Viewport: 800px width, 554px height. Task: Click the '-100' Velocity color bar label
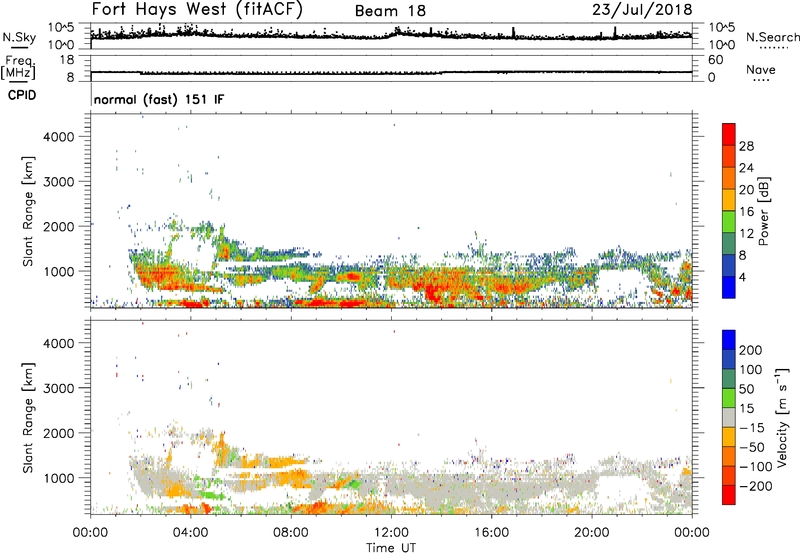[756, 467]
